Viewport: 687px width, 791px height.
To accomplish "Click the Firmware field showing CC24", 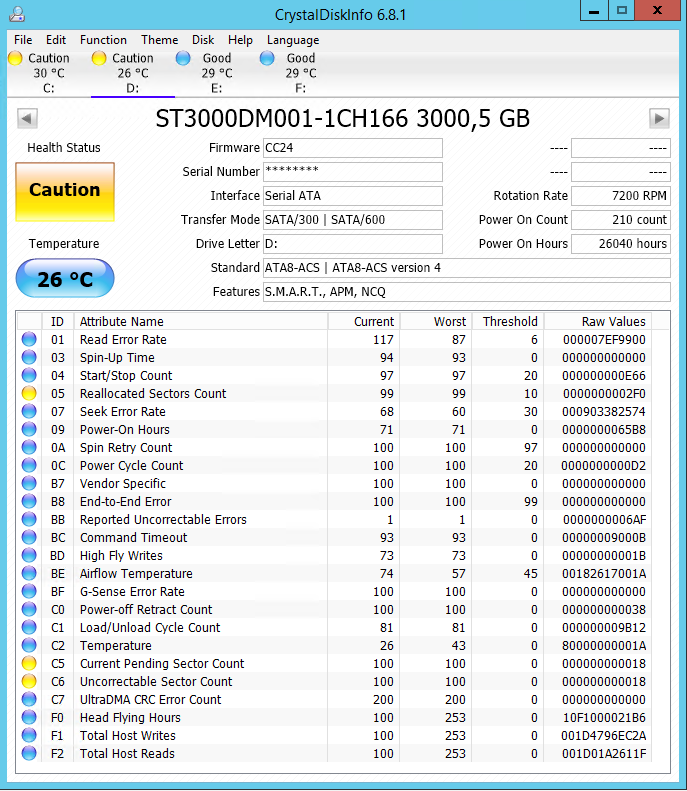I will (353, 148).
